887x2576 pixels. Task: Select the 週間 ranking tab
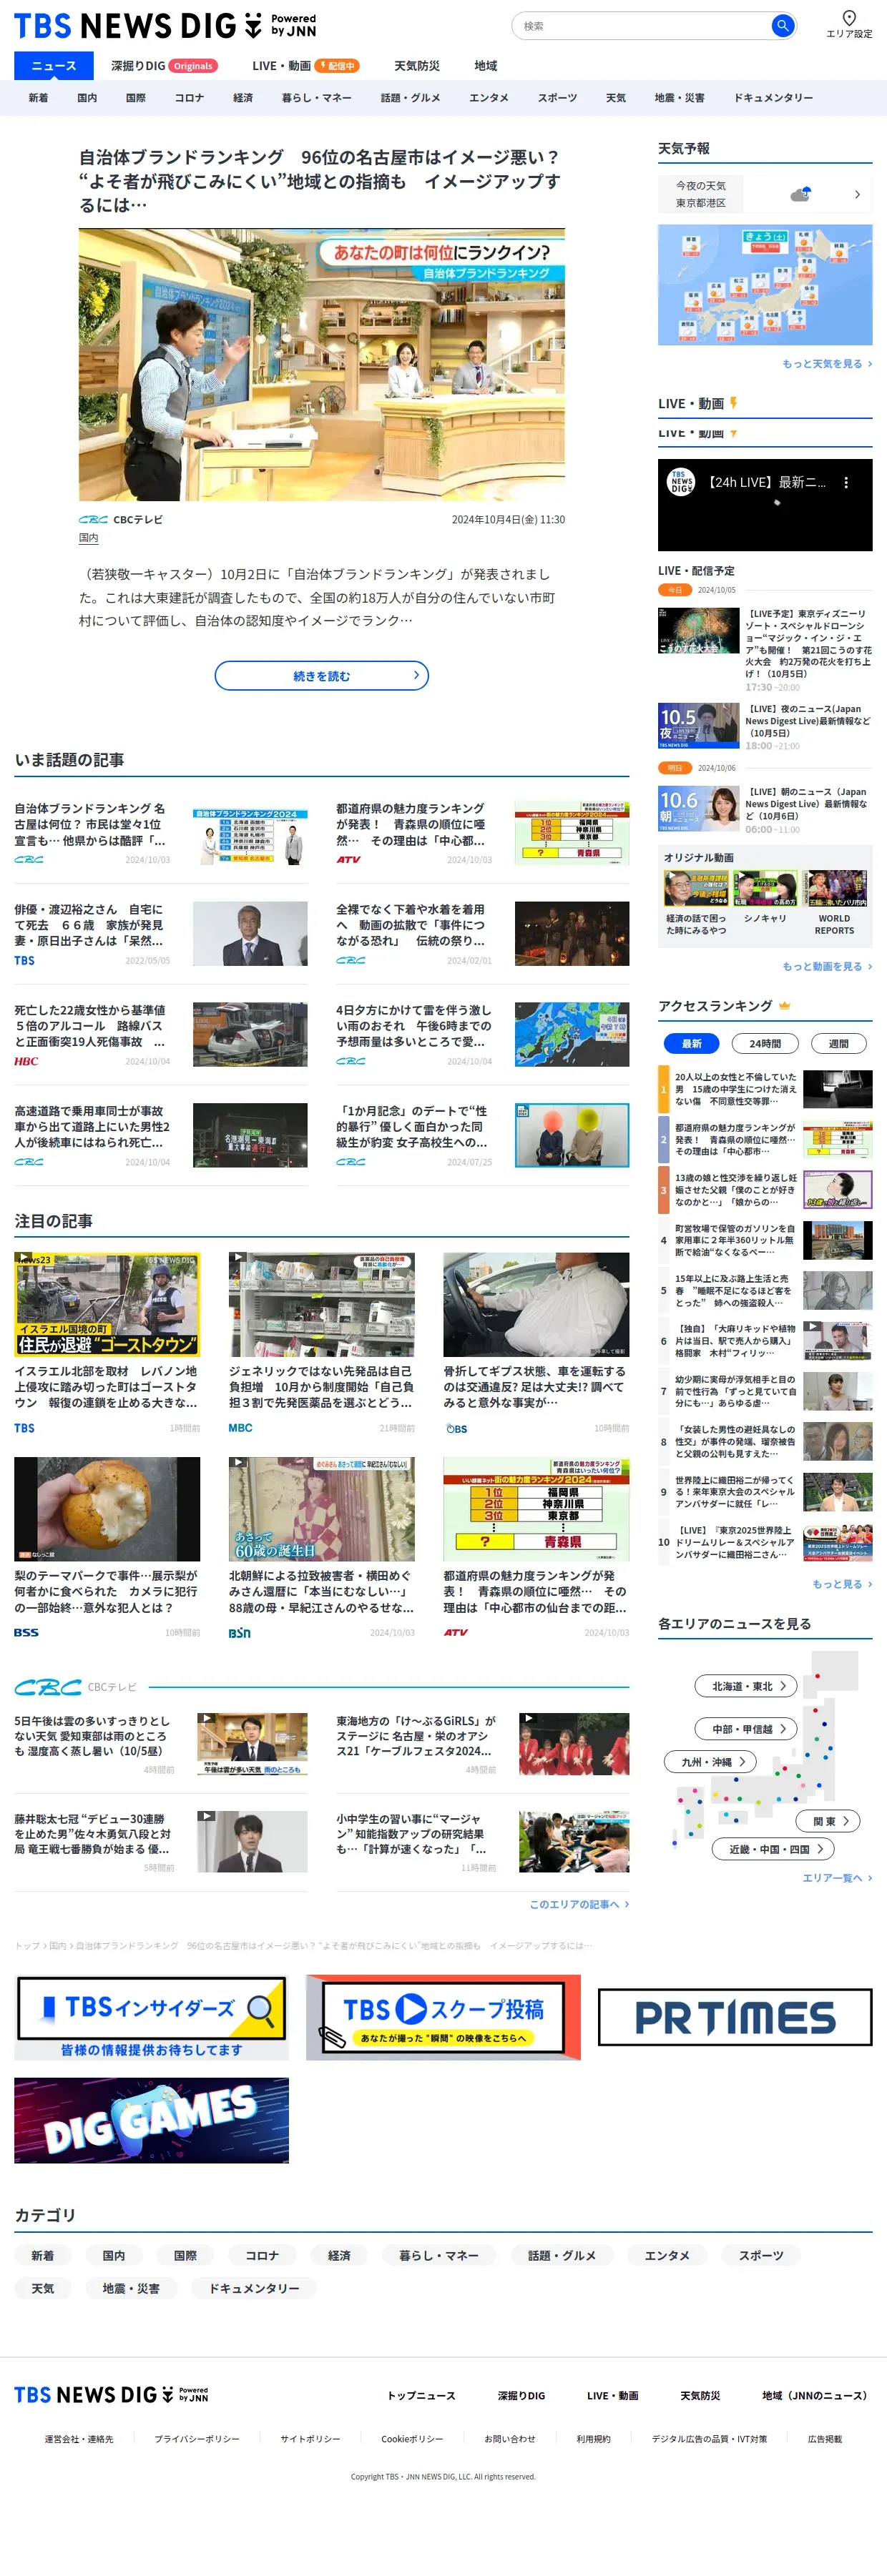838,1043
